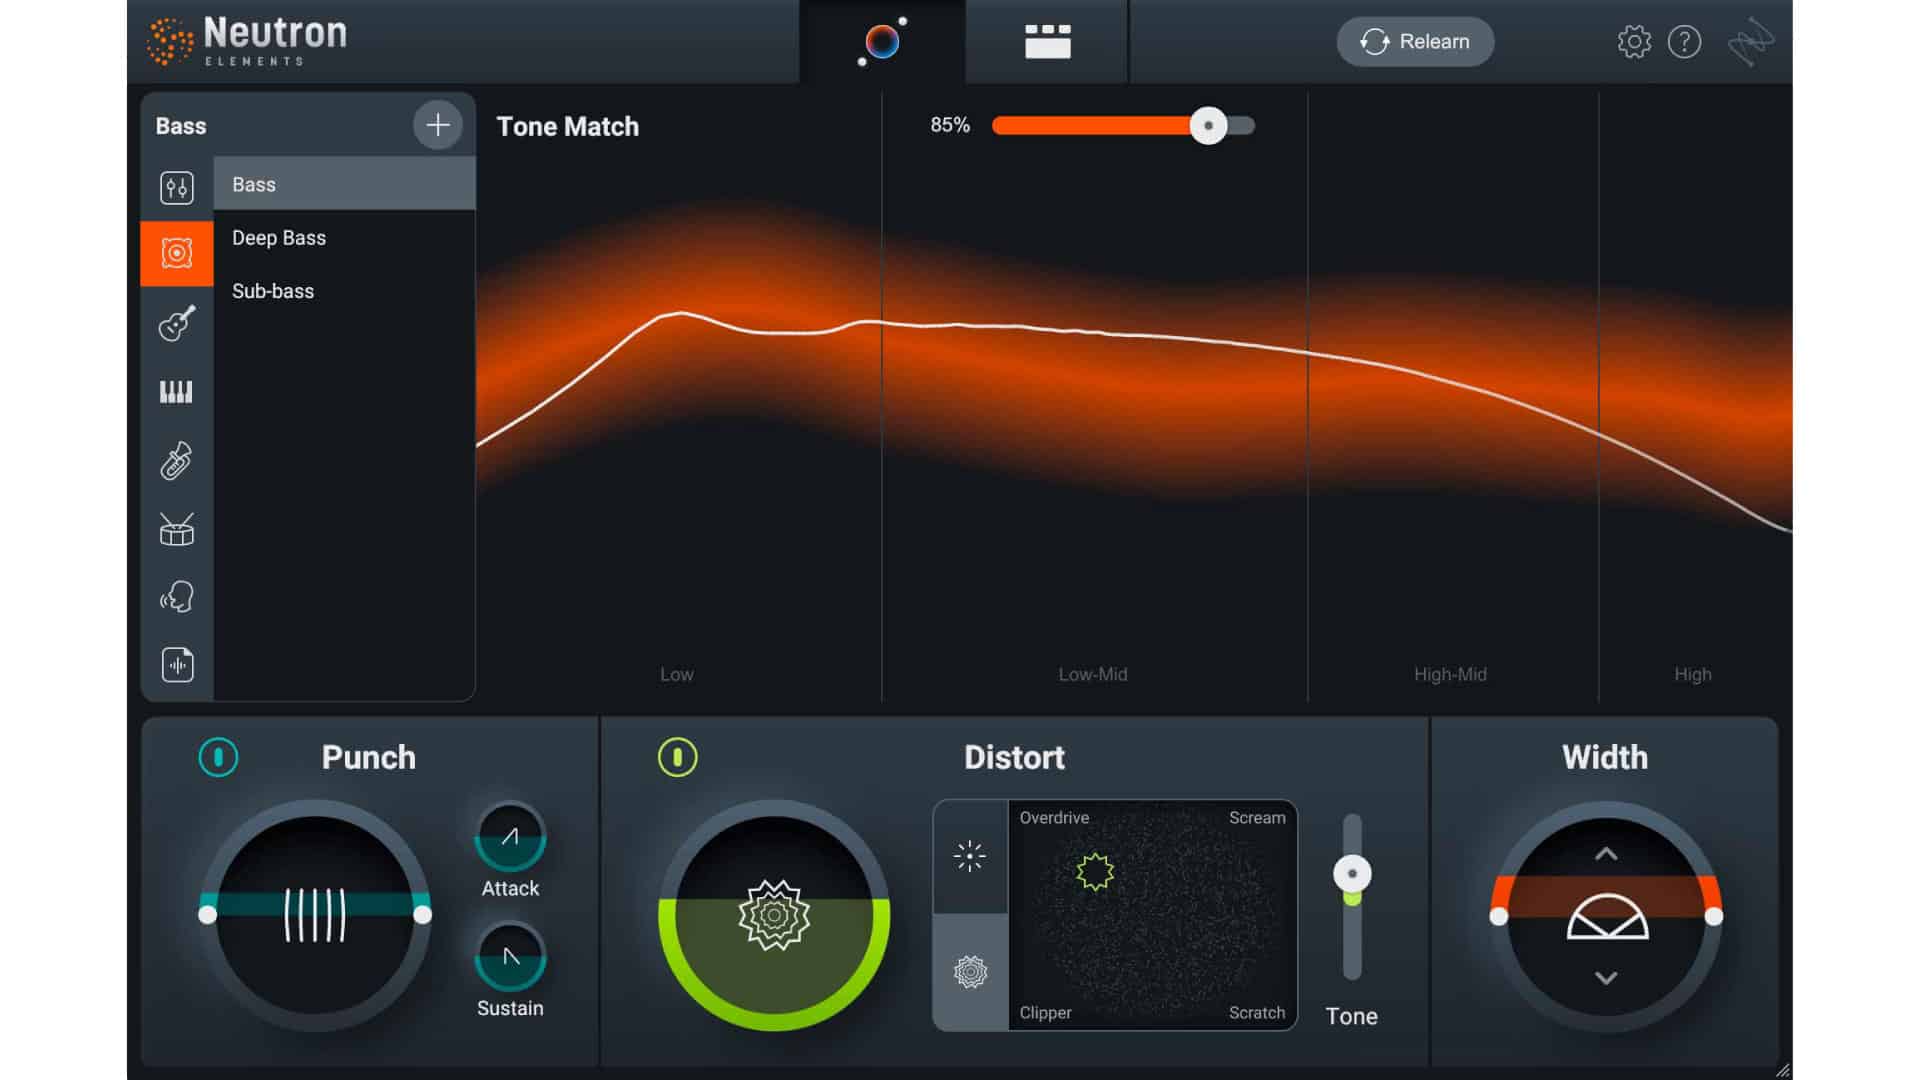The height and width of the screenshot is (1080, 1920).
Task: Select the guitar category icon
Action: pos(177,323)
